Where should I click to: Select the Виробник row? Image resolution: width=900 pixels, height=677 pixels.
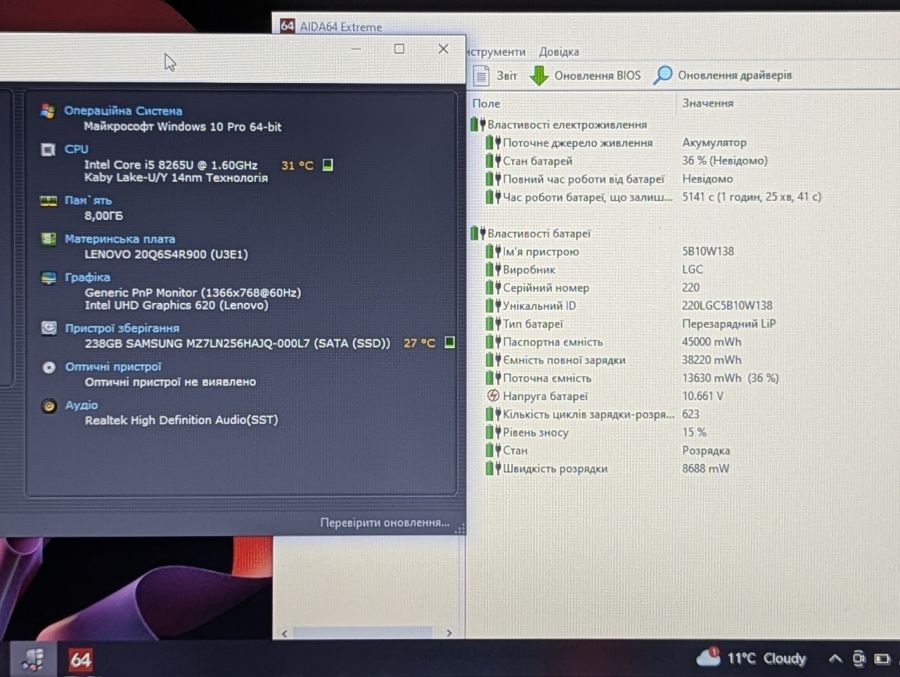(x=683, y=269)
